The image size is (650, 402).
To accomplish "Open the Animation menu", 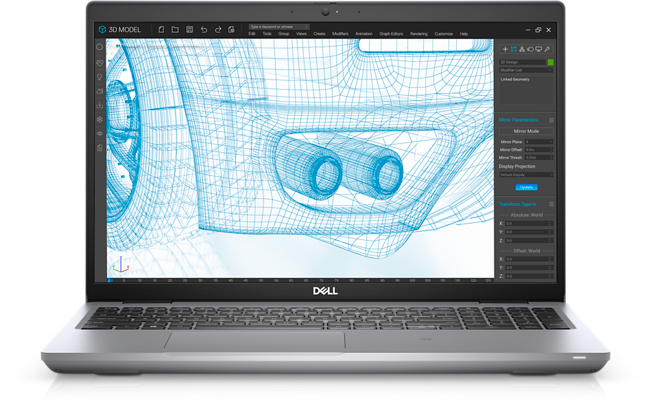I will tap(364, 34).
